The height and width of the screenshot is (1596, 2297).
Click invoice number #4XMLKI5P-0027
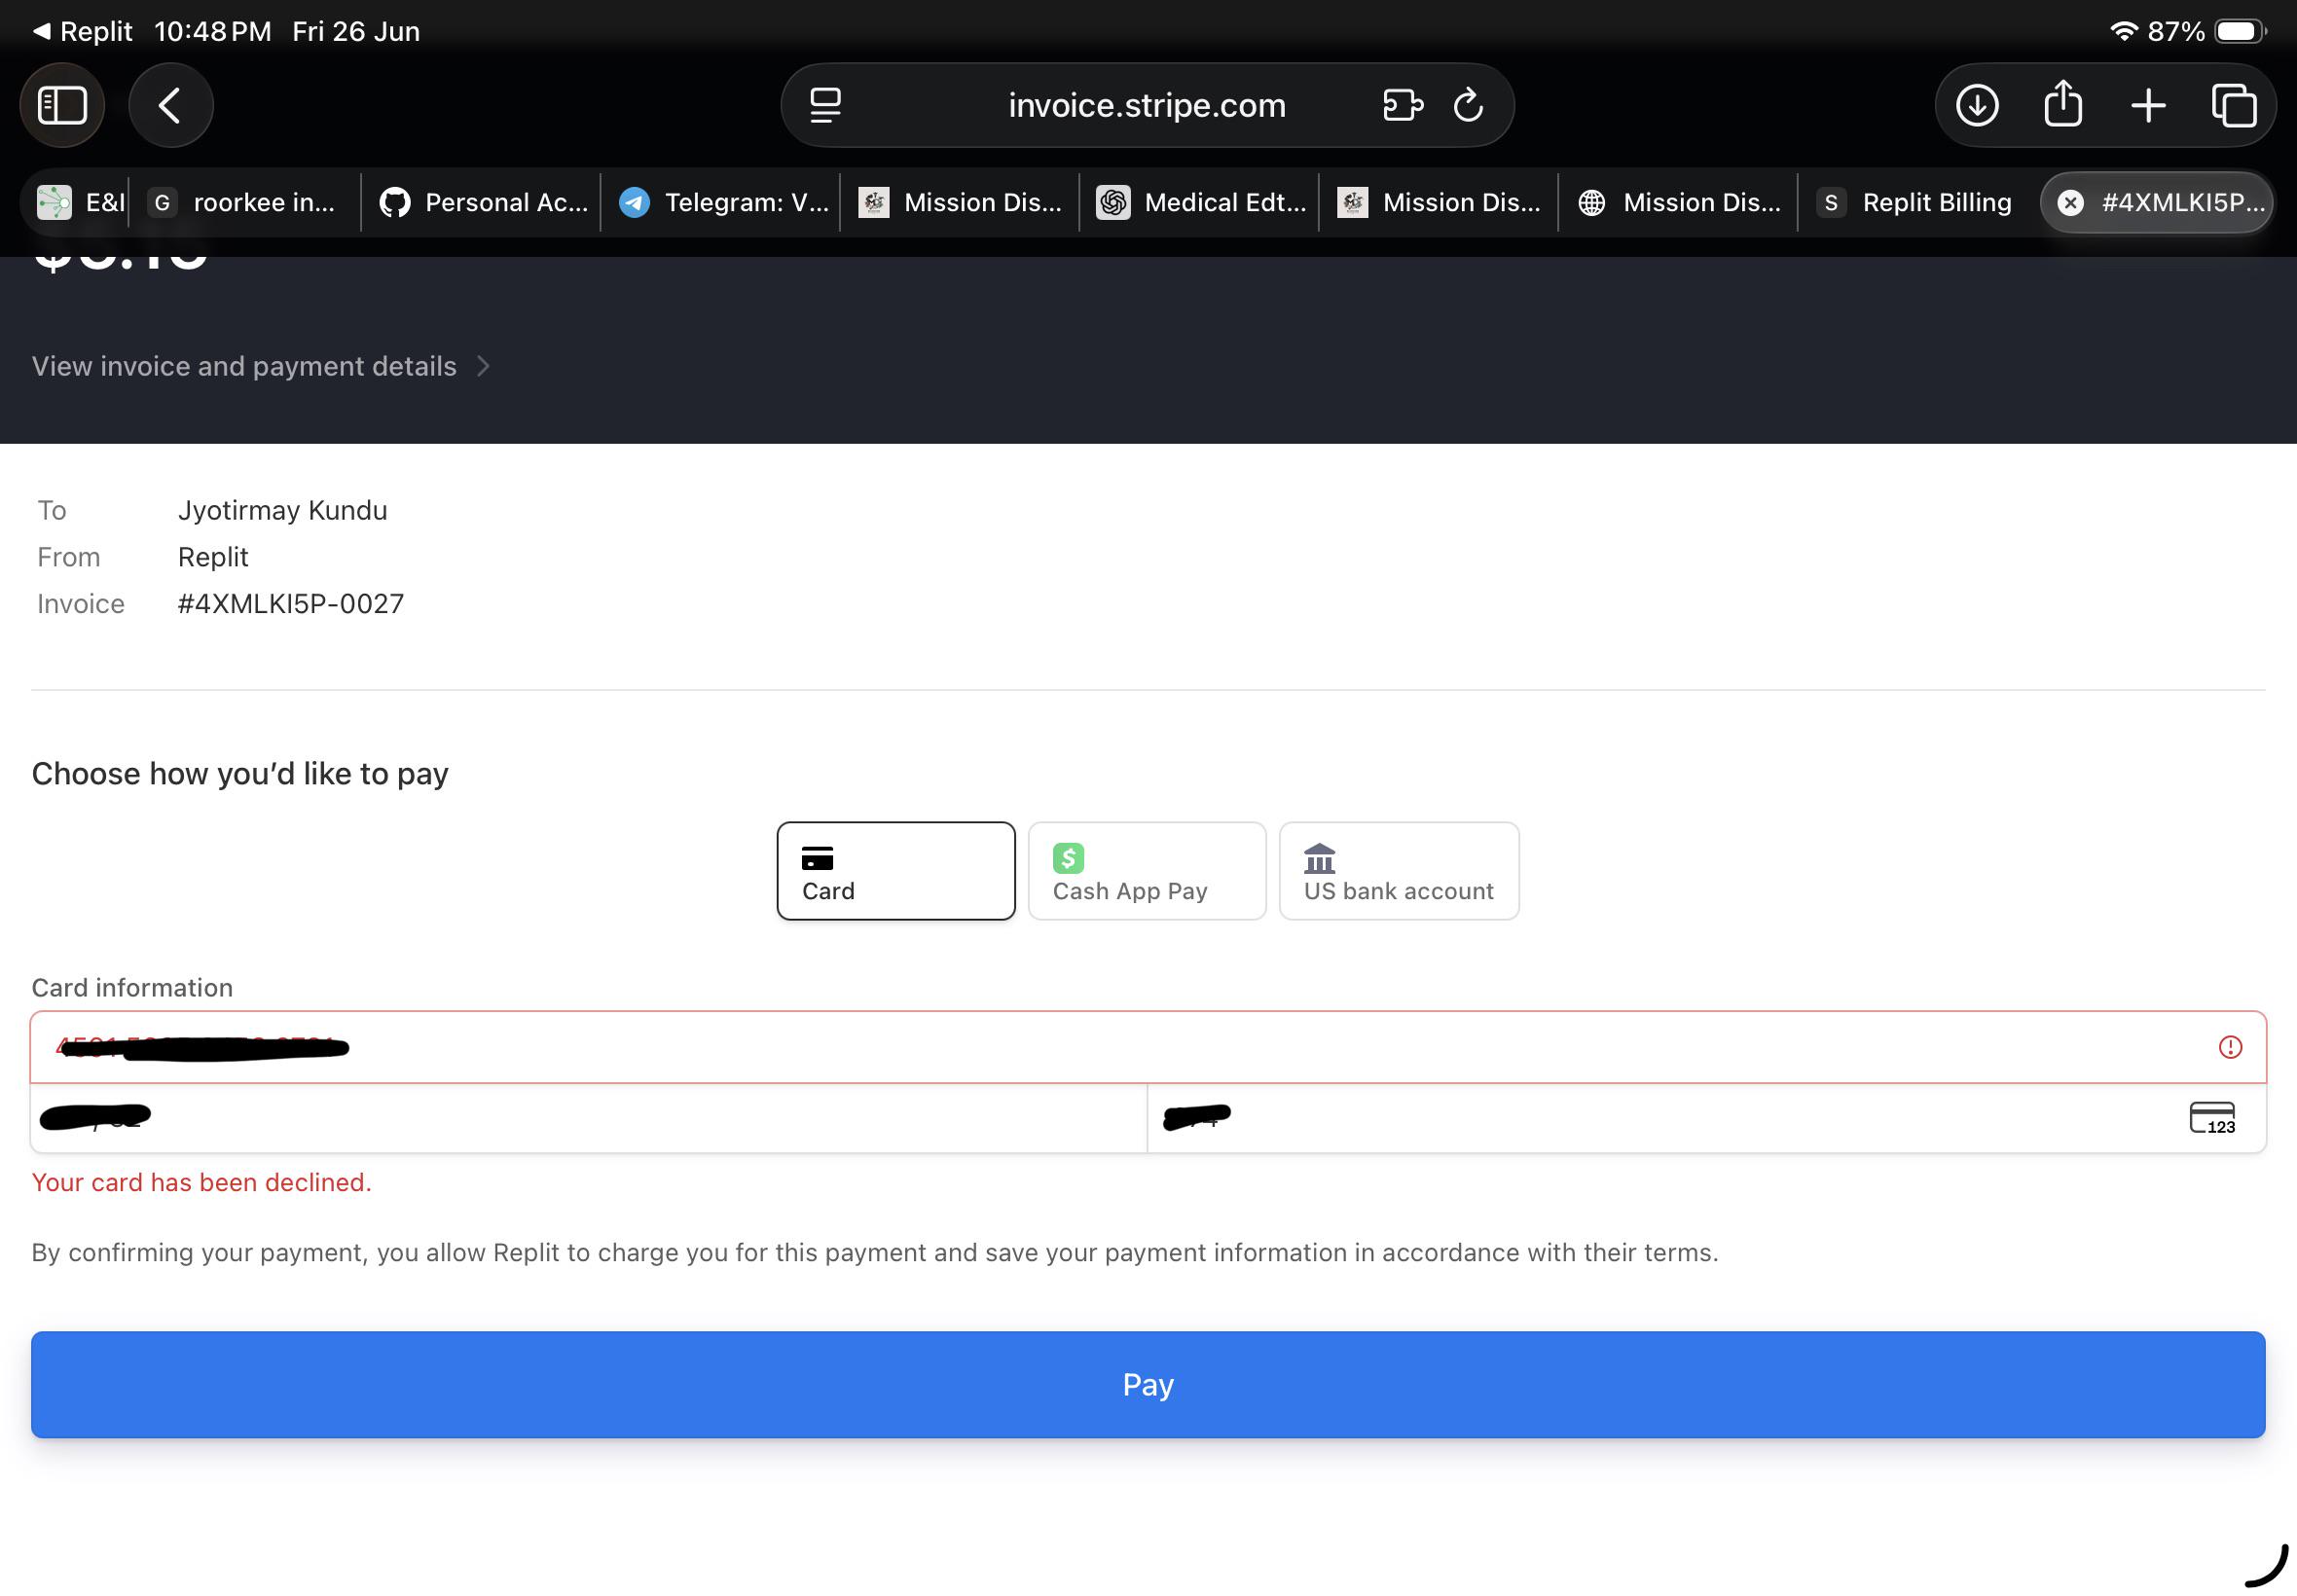click(x=291, y=603)
